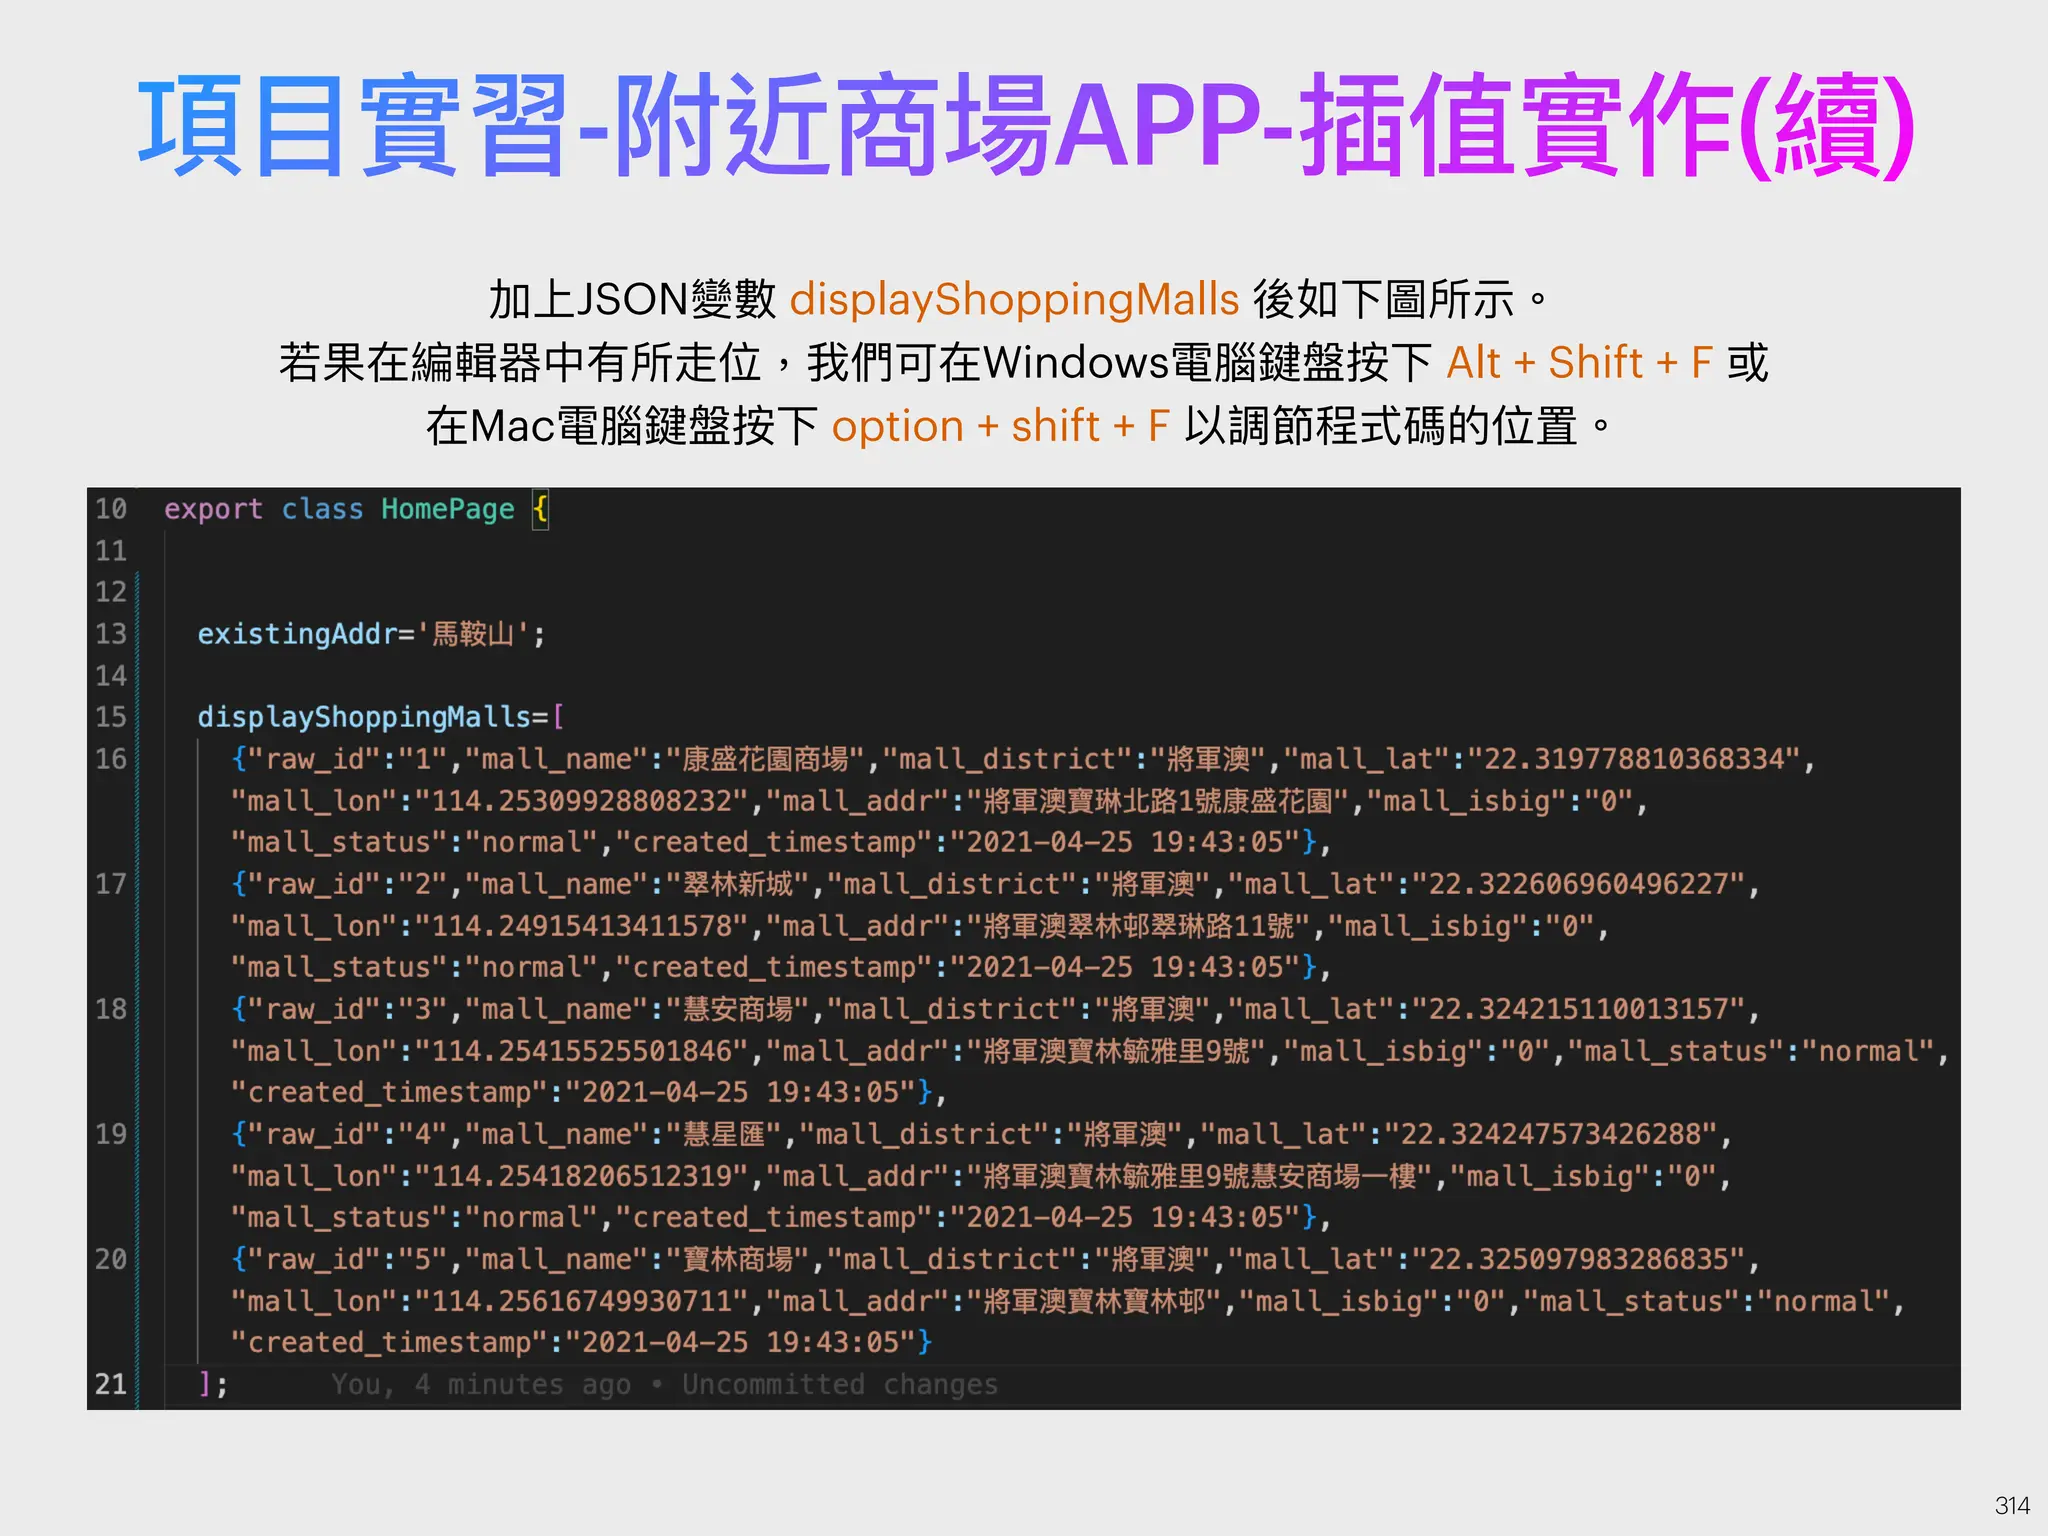Click 'Uncommitted changes' annotation text
The image size is (2048, 1536).
(x=840, y=1385)
